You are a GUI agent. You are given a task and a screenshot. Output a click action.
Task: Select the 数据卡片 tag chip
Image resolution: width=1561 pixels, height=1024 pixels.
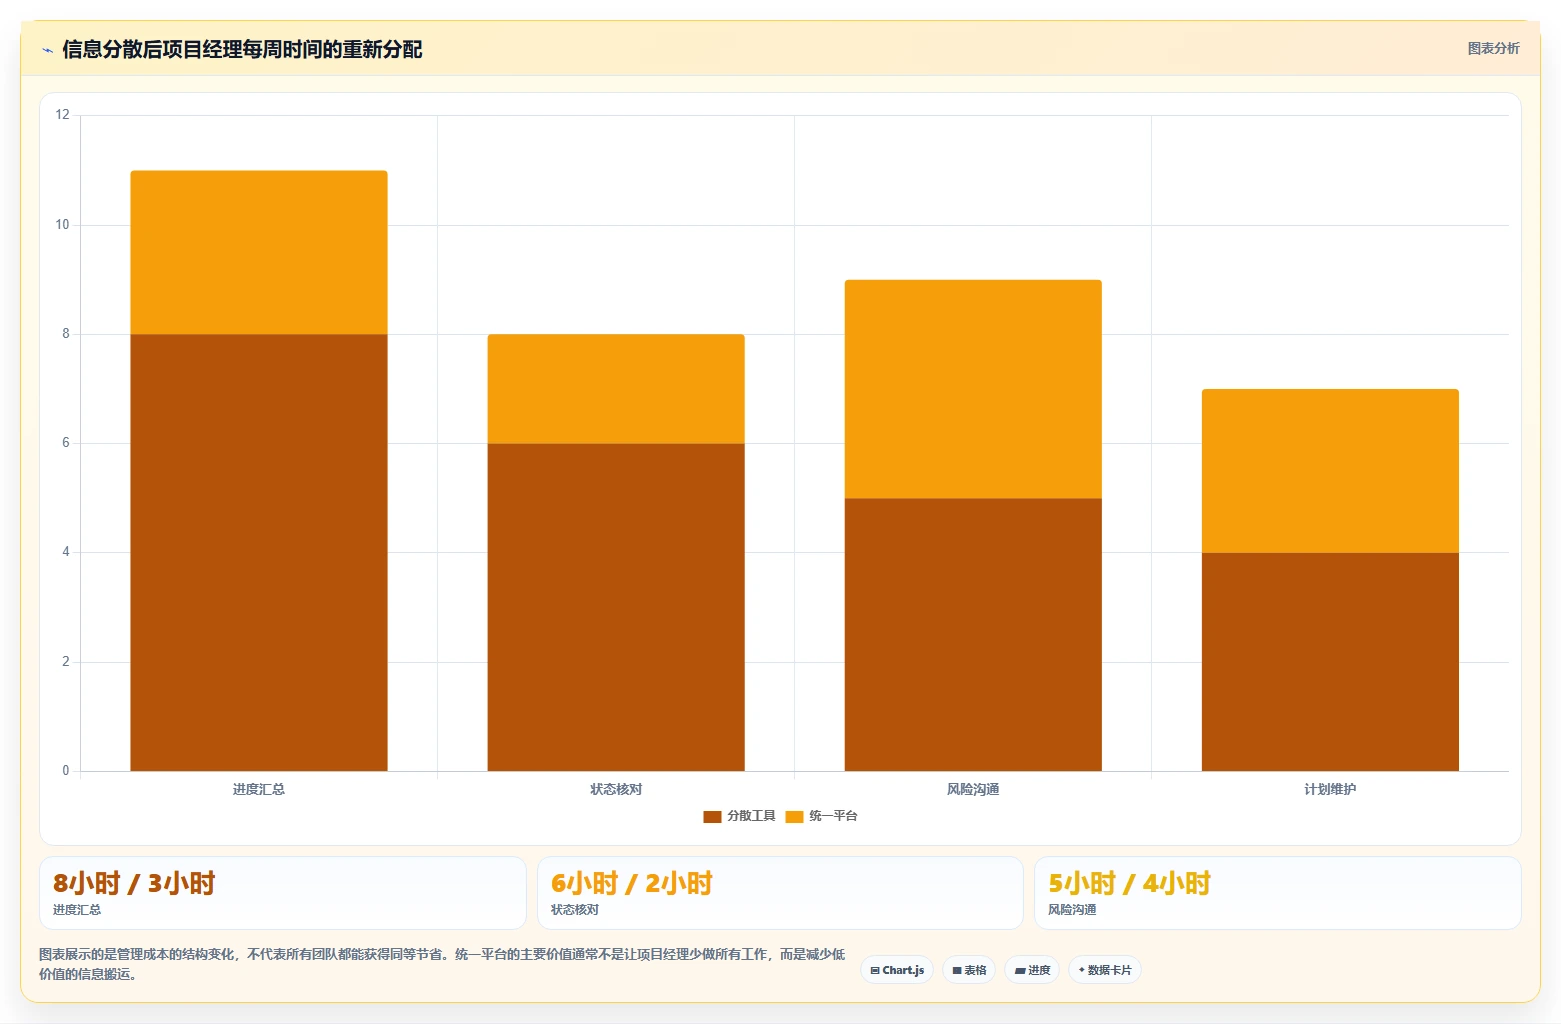coord(1105,970)
